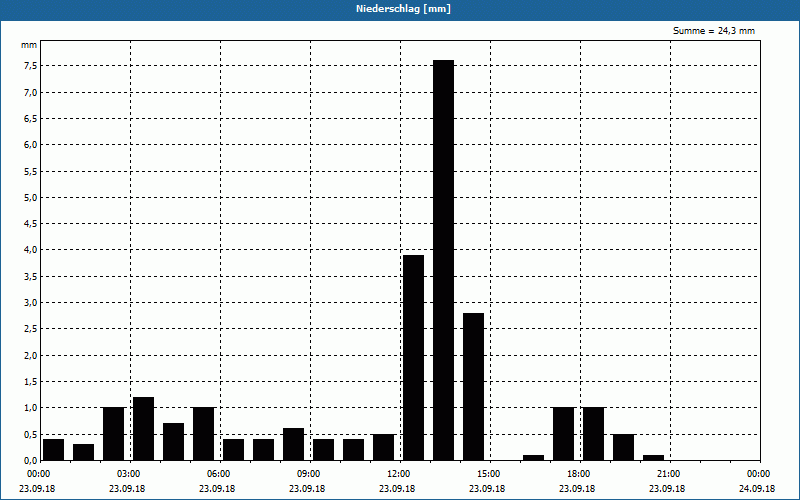
Task: Click the 09:00 time label
Action: (x=310, y=474)
